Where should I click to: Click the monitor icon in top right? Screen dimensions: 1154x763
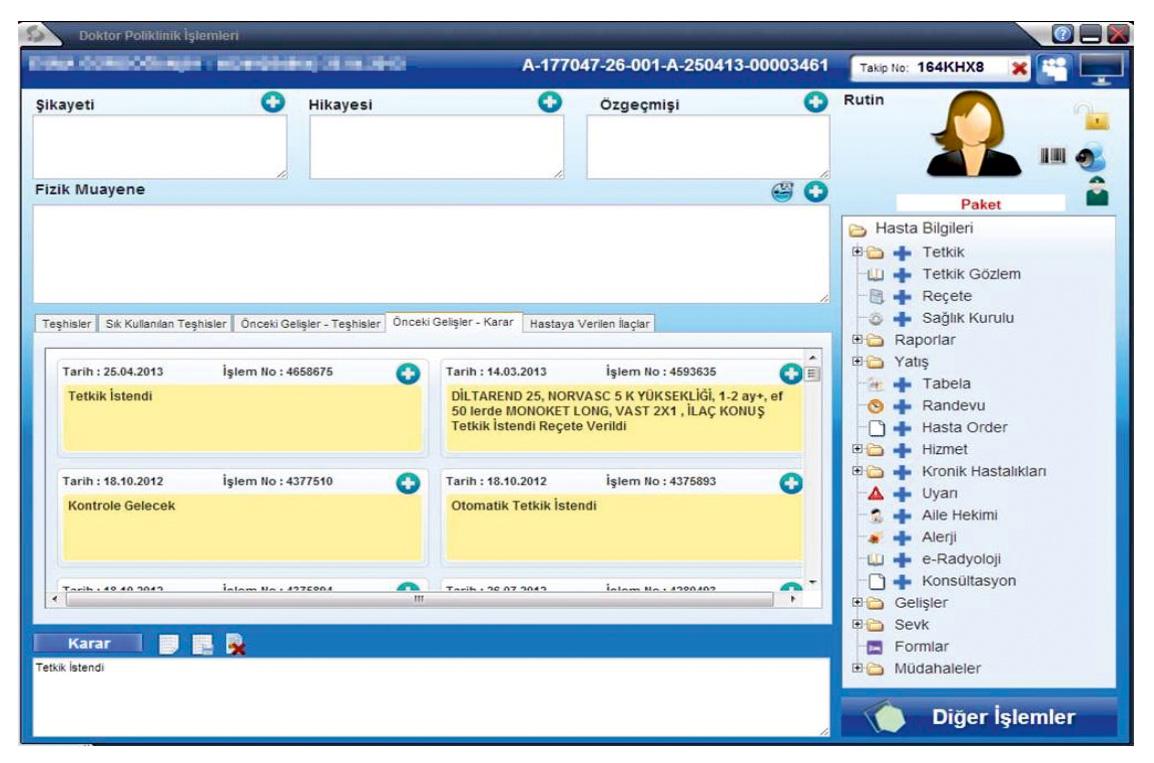tap(1100, 68)
